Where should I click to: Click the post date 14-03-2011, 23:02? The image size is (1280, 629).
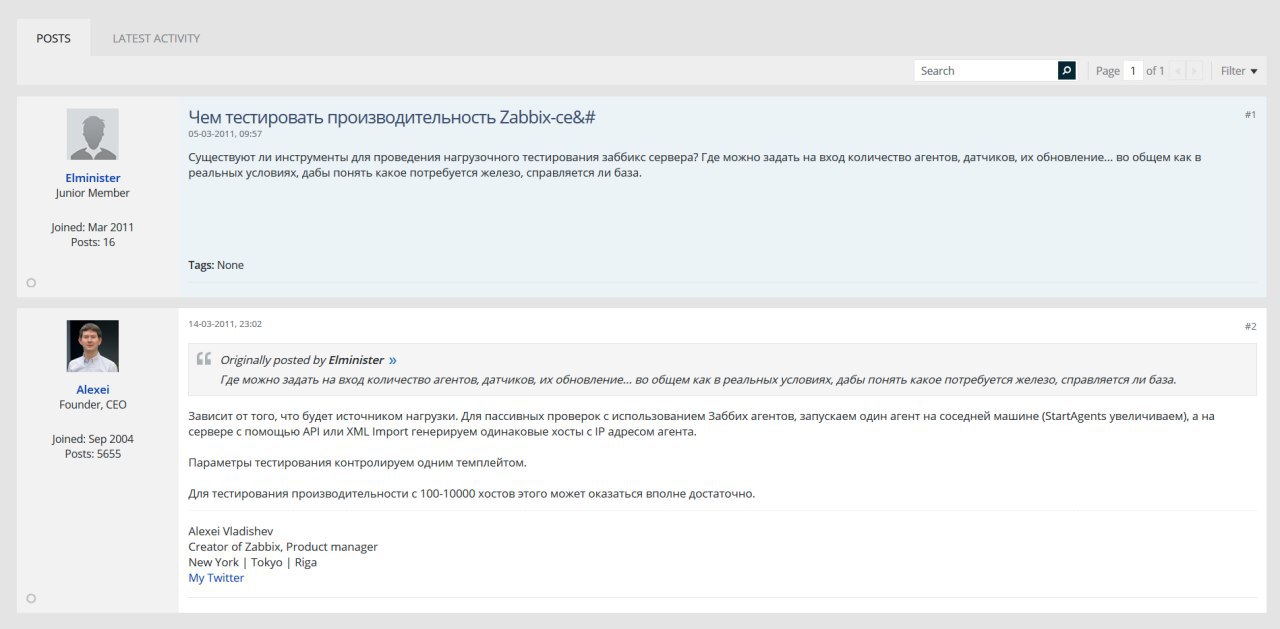pos(225,324)
